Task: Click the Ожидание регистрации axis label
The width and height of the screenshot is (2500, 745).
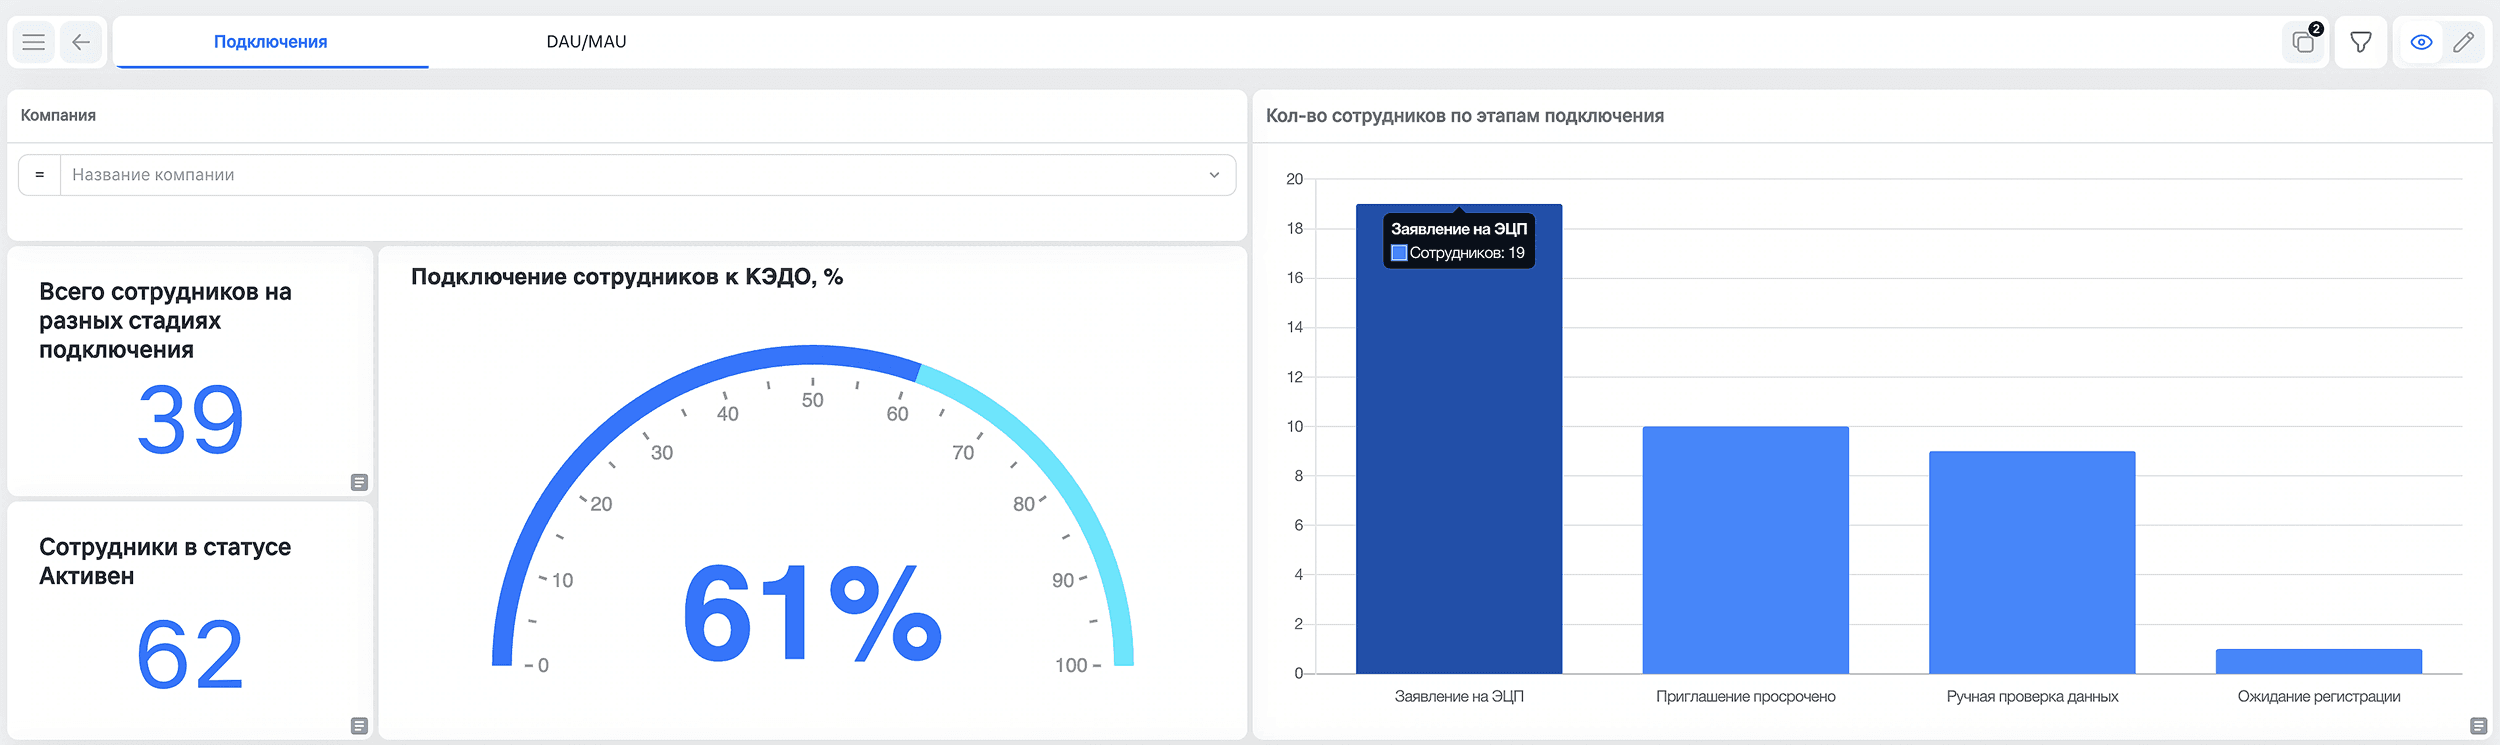Action: [x=2318, y=696]
